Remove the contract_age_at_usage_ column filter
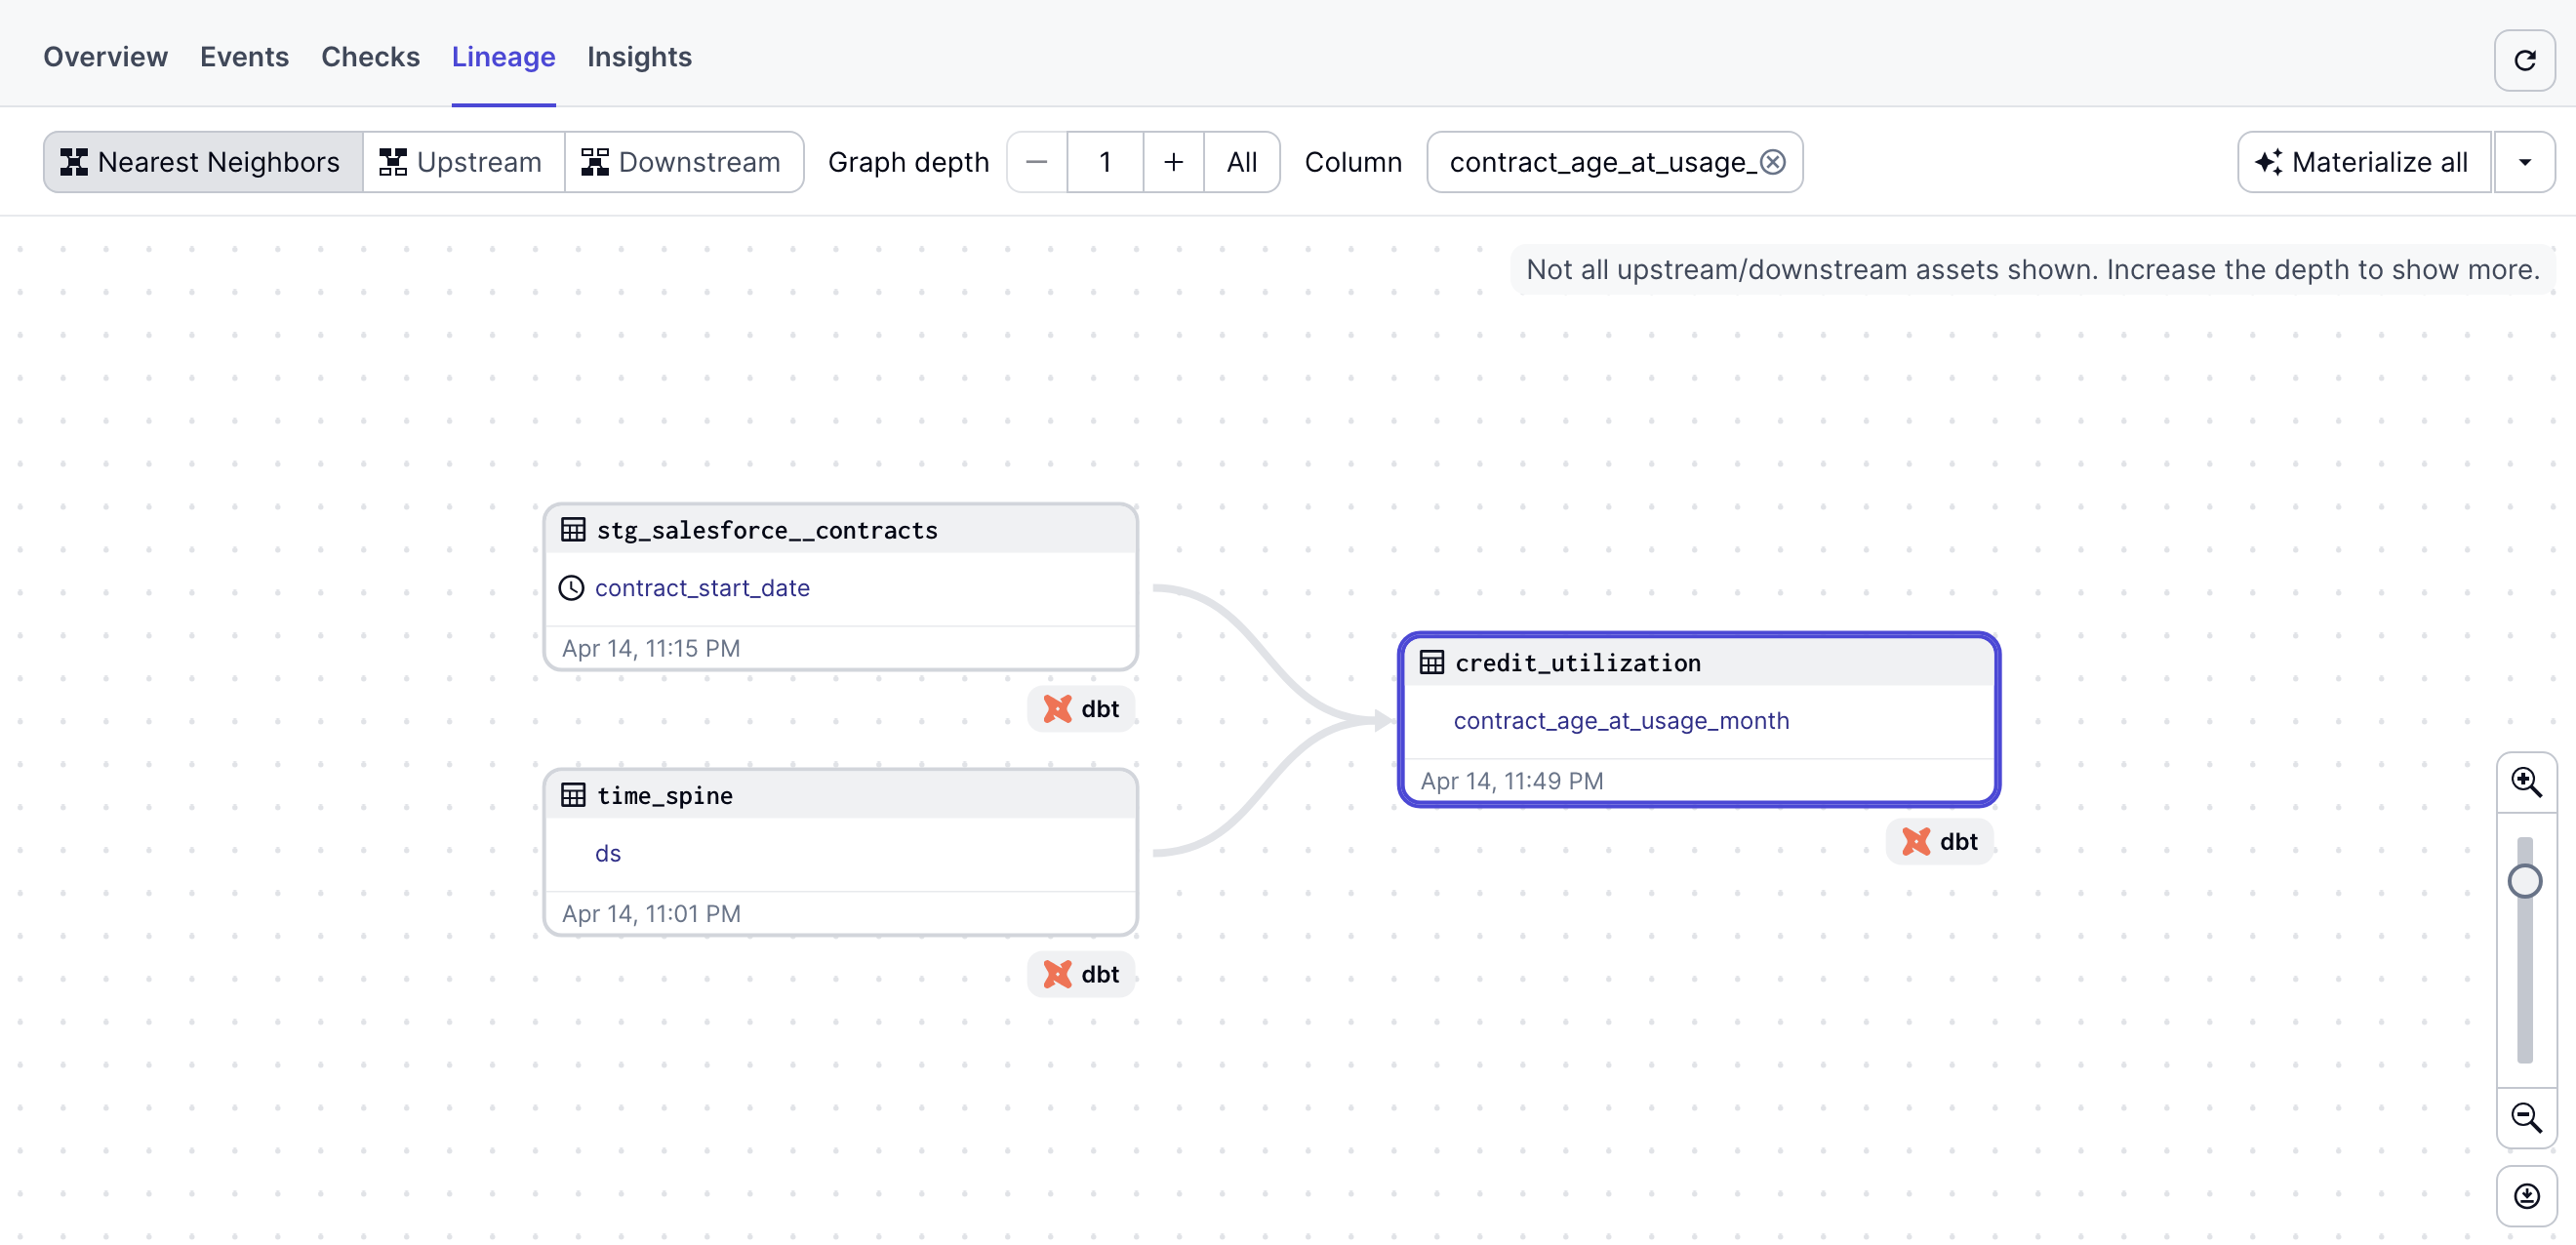 (x=1773, y=161)
